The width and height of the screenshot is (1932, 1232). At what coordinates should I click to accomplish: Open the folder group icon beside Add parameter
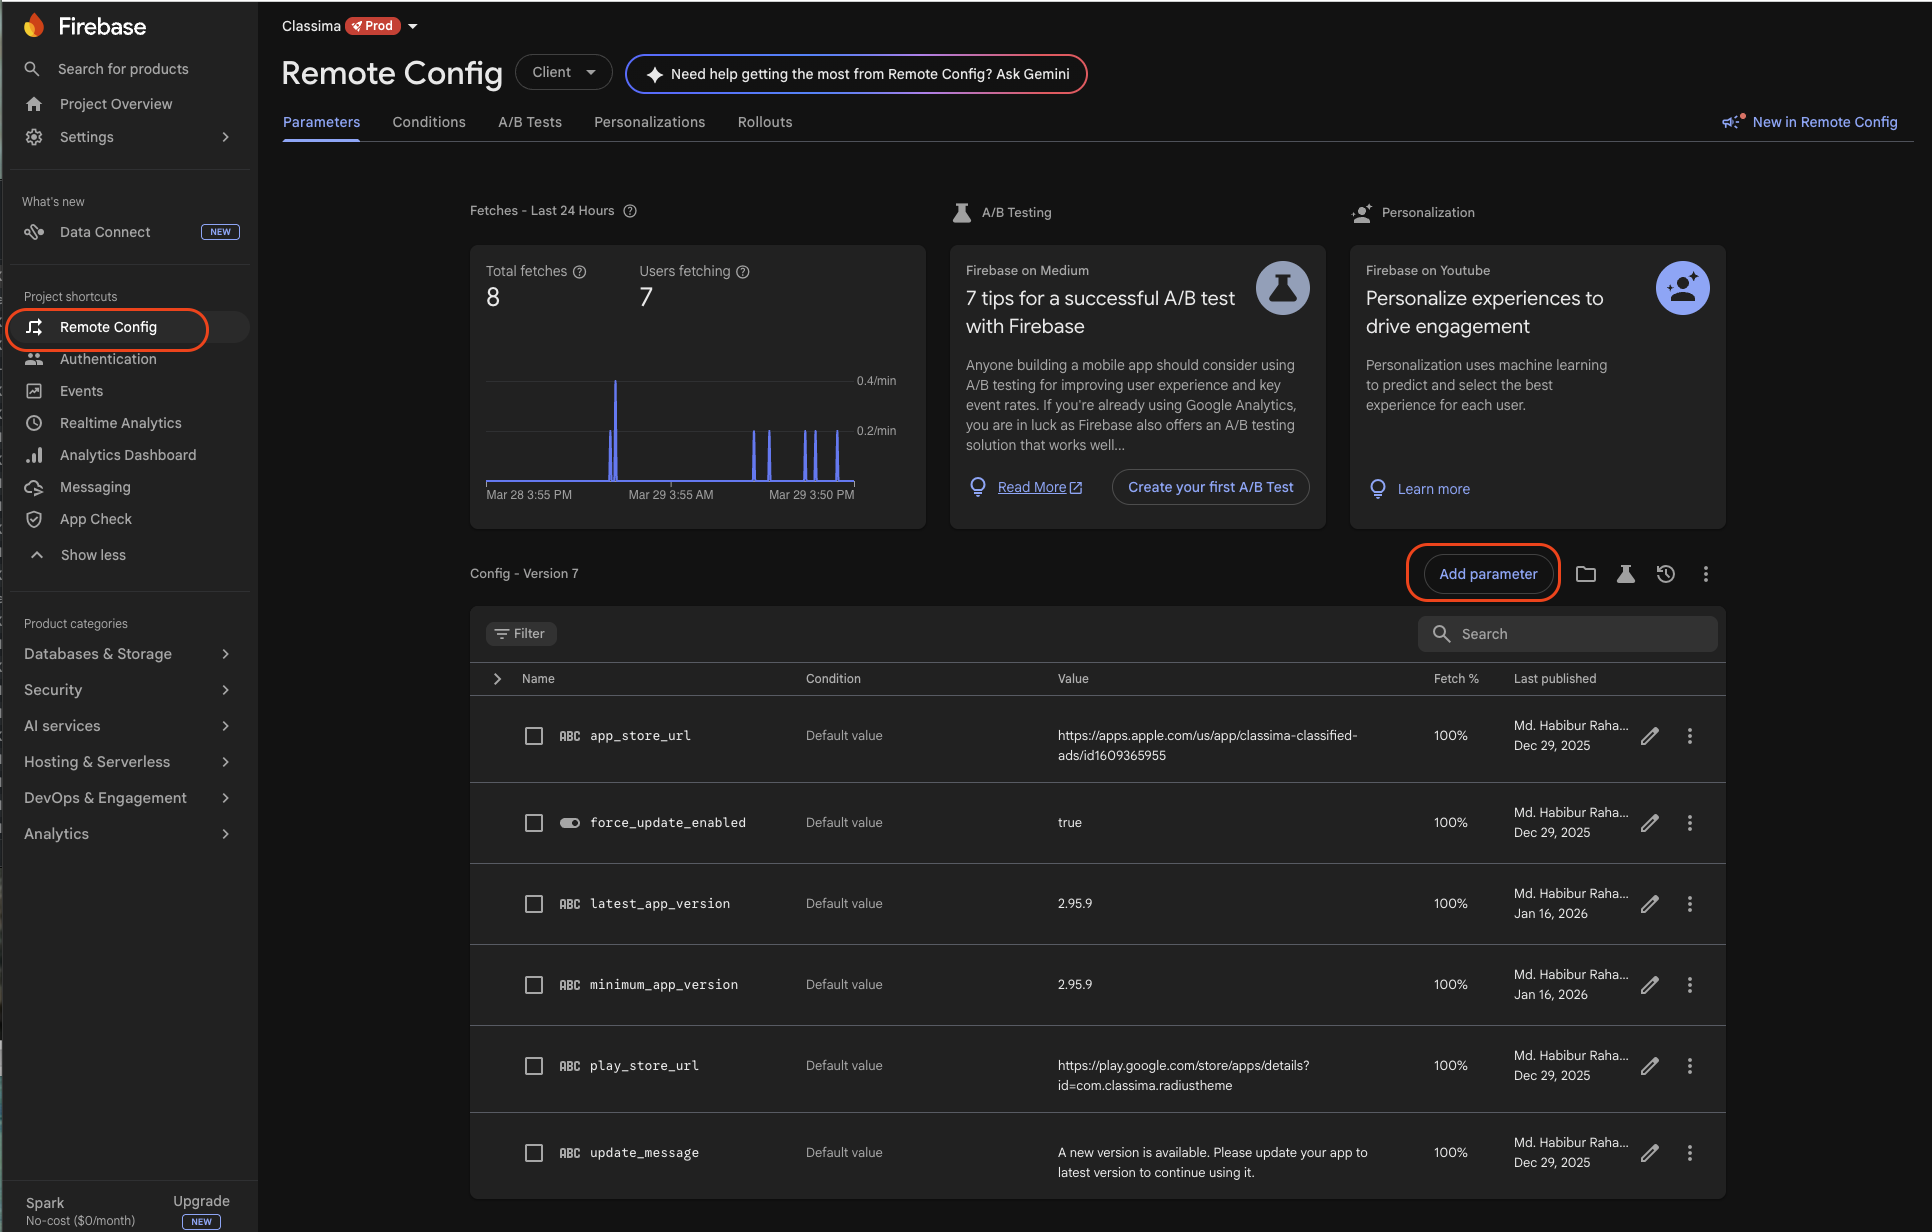[x=1586, y=574]
